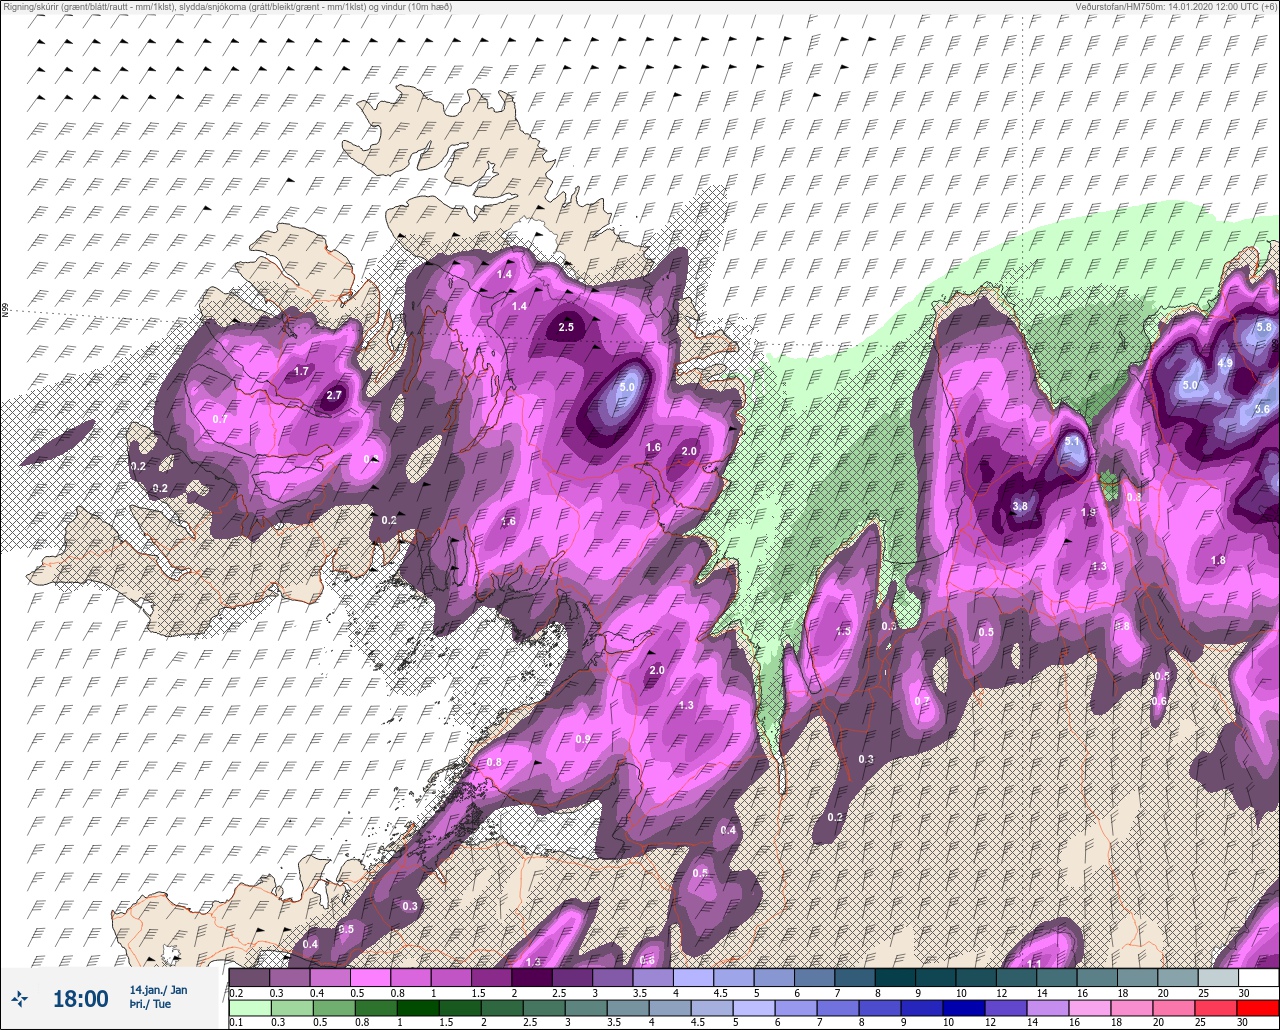Click the 0.9 precipitation value on the map

point(583,739)
